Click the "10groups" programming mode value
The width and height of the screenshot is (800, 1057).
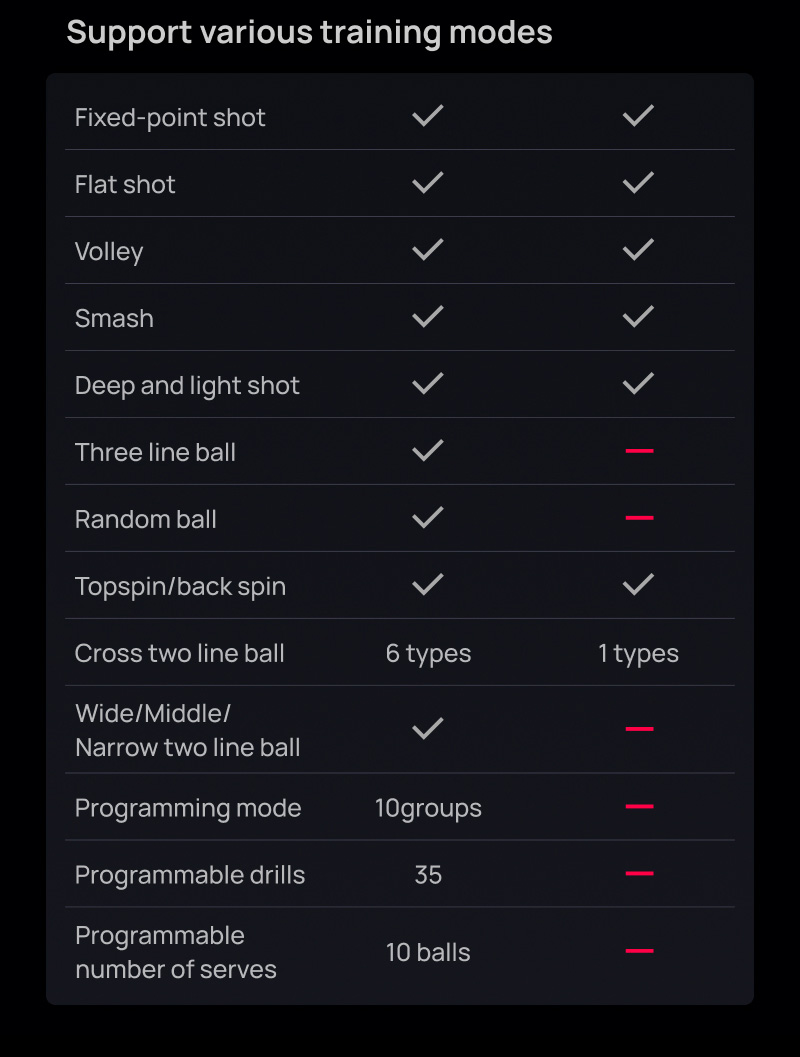[x=428, y=808]
